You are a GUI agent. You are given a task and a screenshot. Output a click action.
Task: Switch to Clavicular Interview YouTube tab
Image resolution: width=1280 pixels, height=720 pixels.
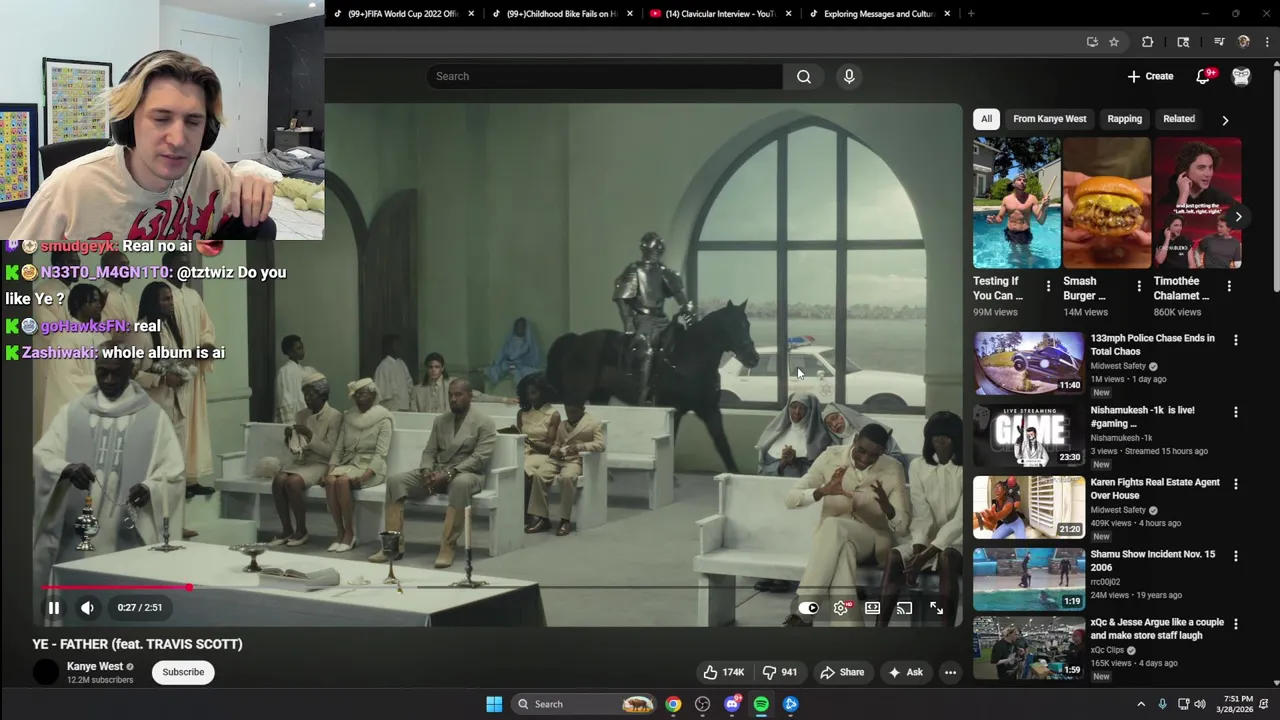coord(720,14)
